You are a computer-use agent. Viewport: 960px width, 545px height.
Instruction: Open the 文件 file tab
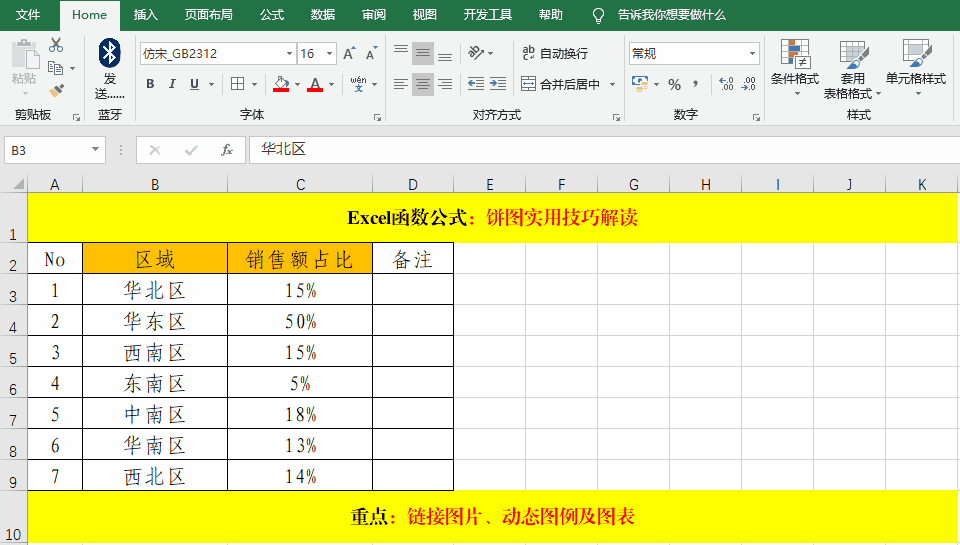pos(28,15)
